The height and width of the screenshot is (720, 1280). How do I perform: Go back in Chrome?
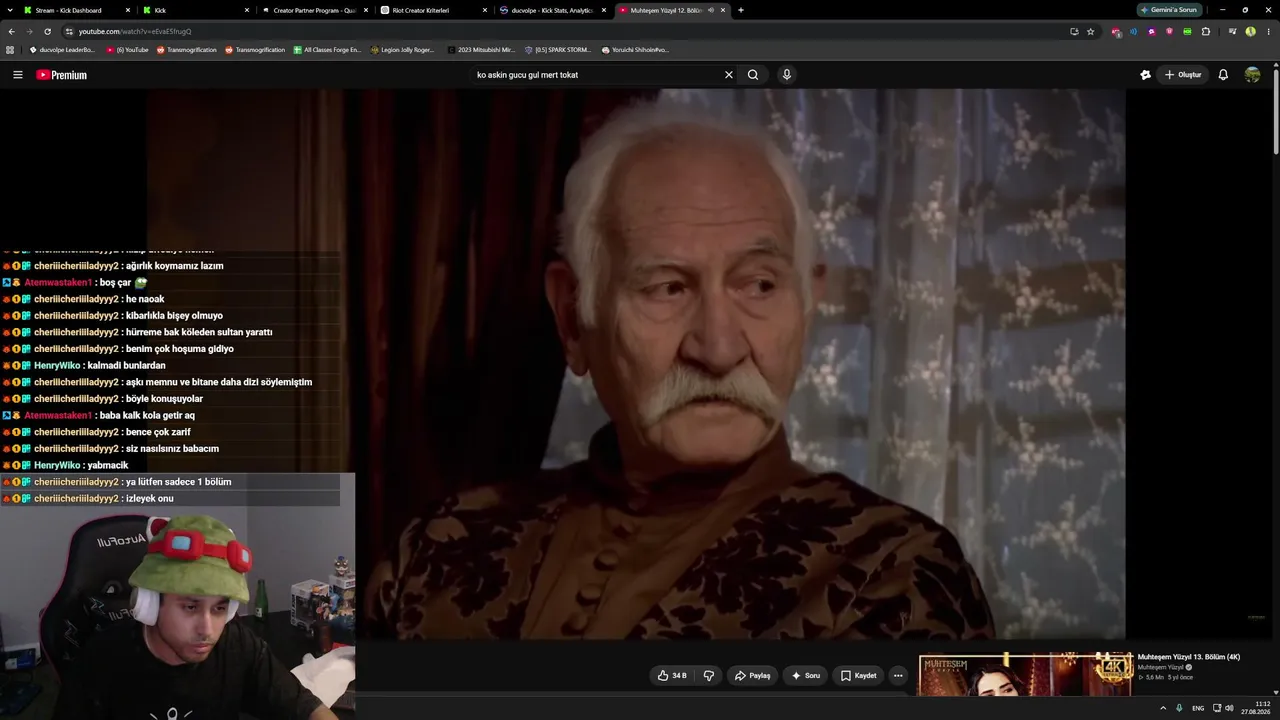[x=11, y=31]
